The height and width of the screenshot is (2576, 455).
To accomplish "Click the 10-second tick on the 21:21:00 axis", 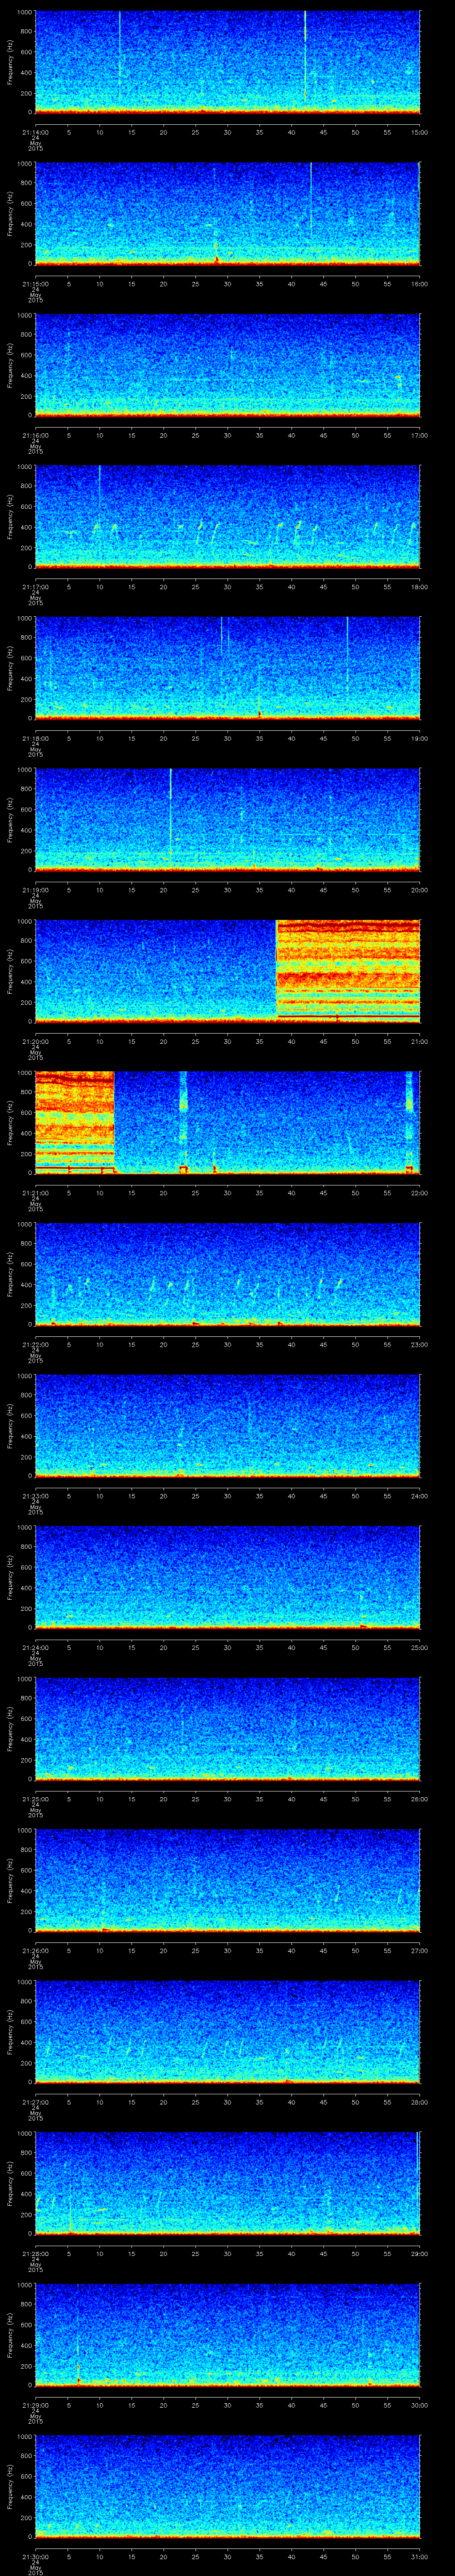I will tap(99, 1193).
